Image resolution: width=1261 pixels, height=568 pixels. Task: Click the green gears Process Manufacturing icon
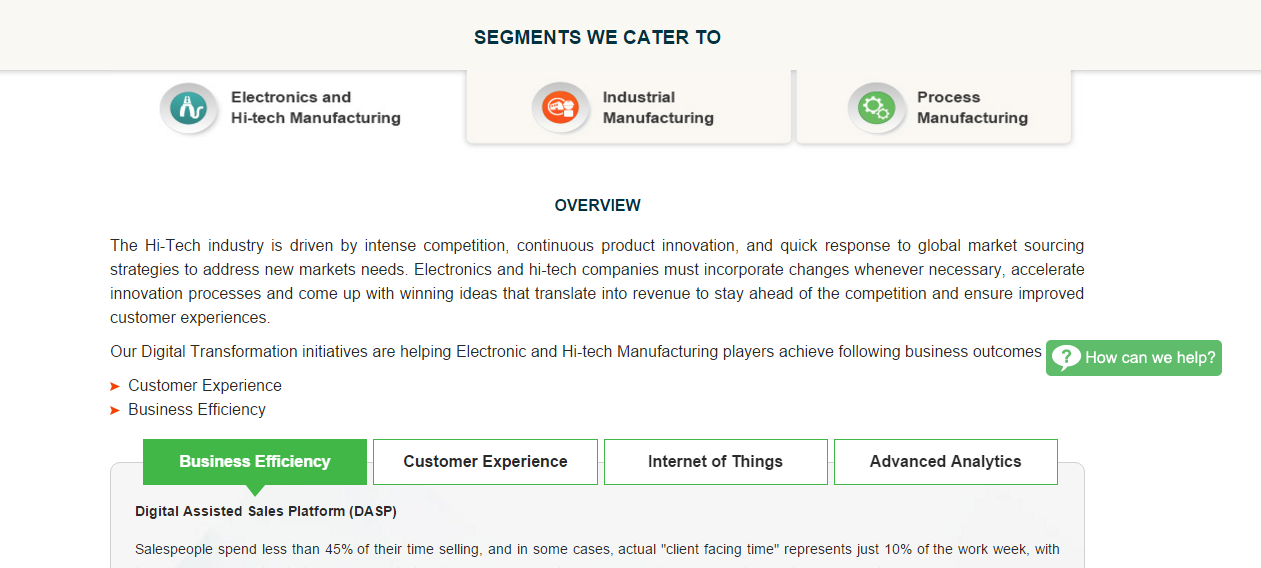point(876,106)
